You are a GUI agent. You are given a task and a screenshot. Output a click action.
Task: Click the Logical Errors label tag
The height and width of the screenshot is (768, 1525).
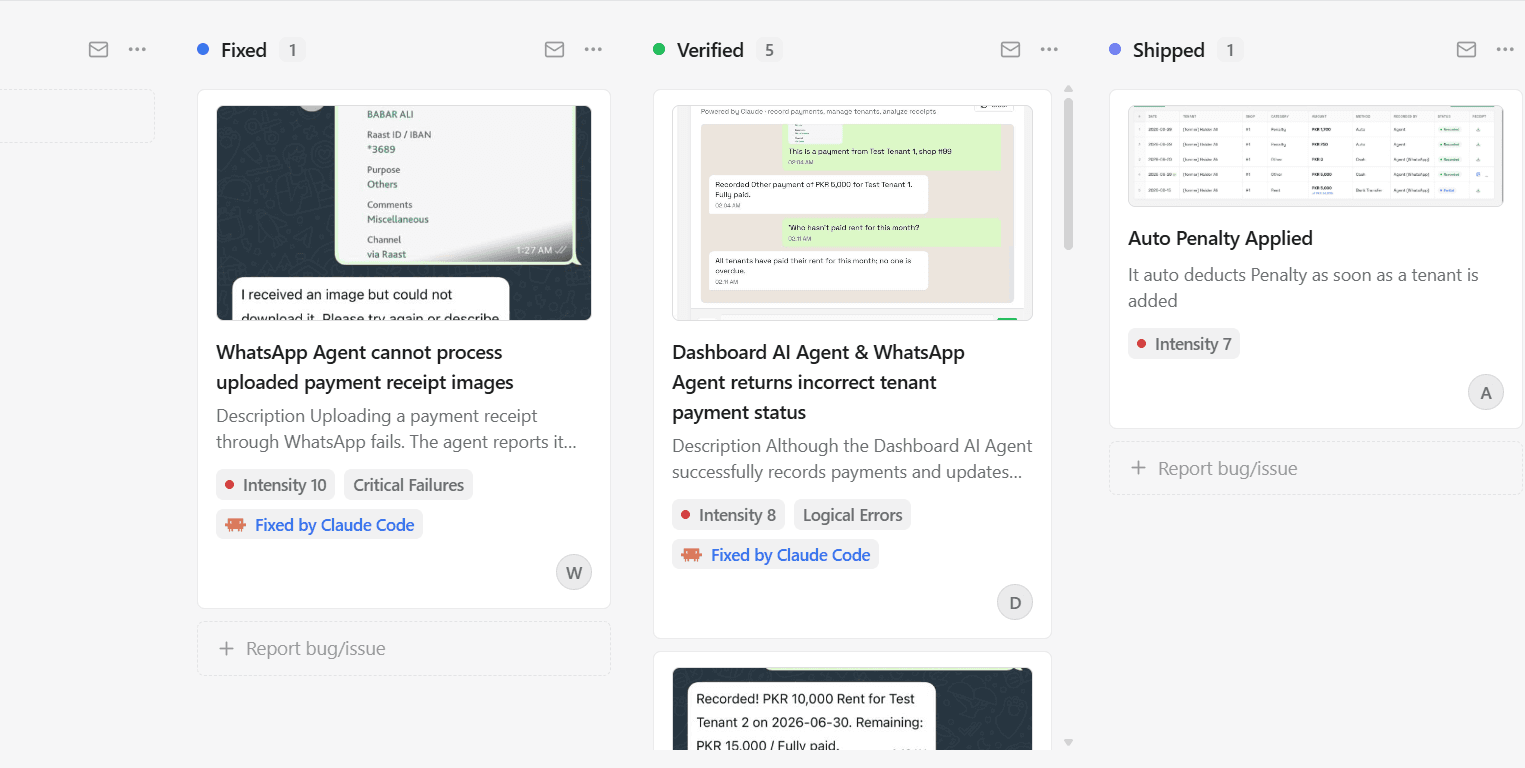(x=852, y=515)
